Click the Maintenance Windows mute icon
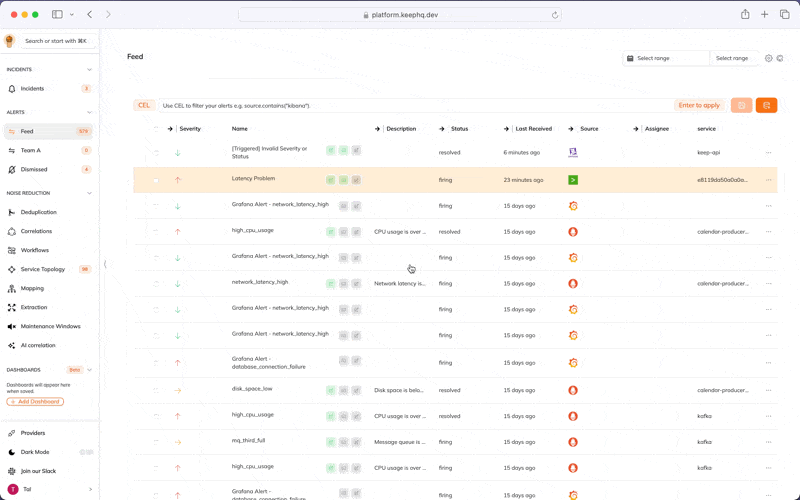Image resolution: width=800 pixels, height=500 pixels. click(x=12, y=326)
